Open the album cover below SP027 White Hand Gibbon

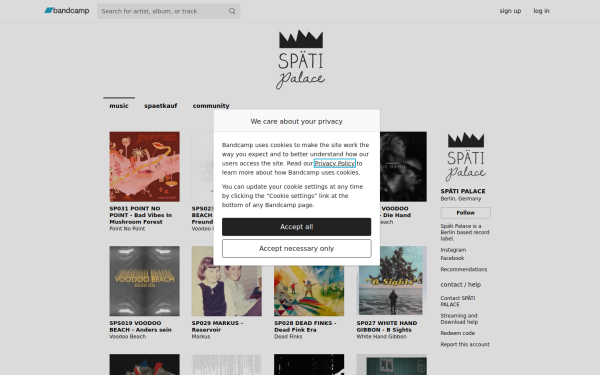point(391,364)
